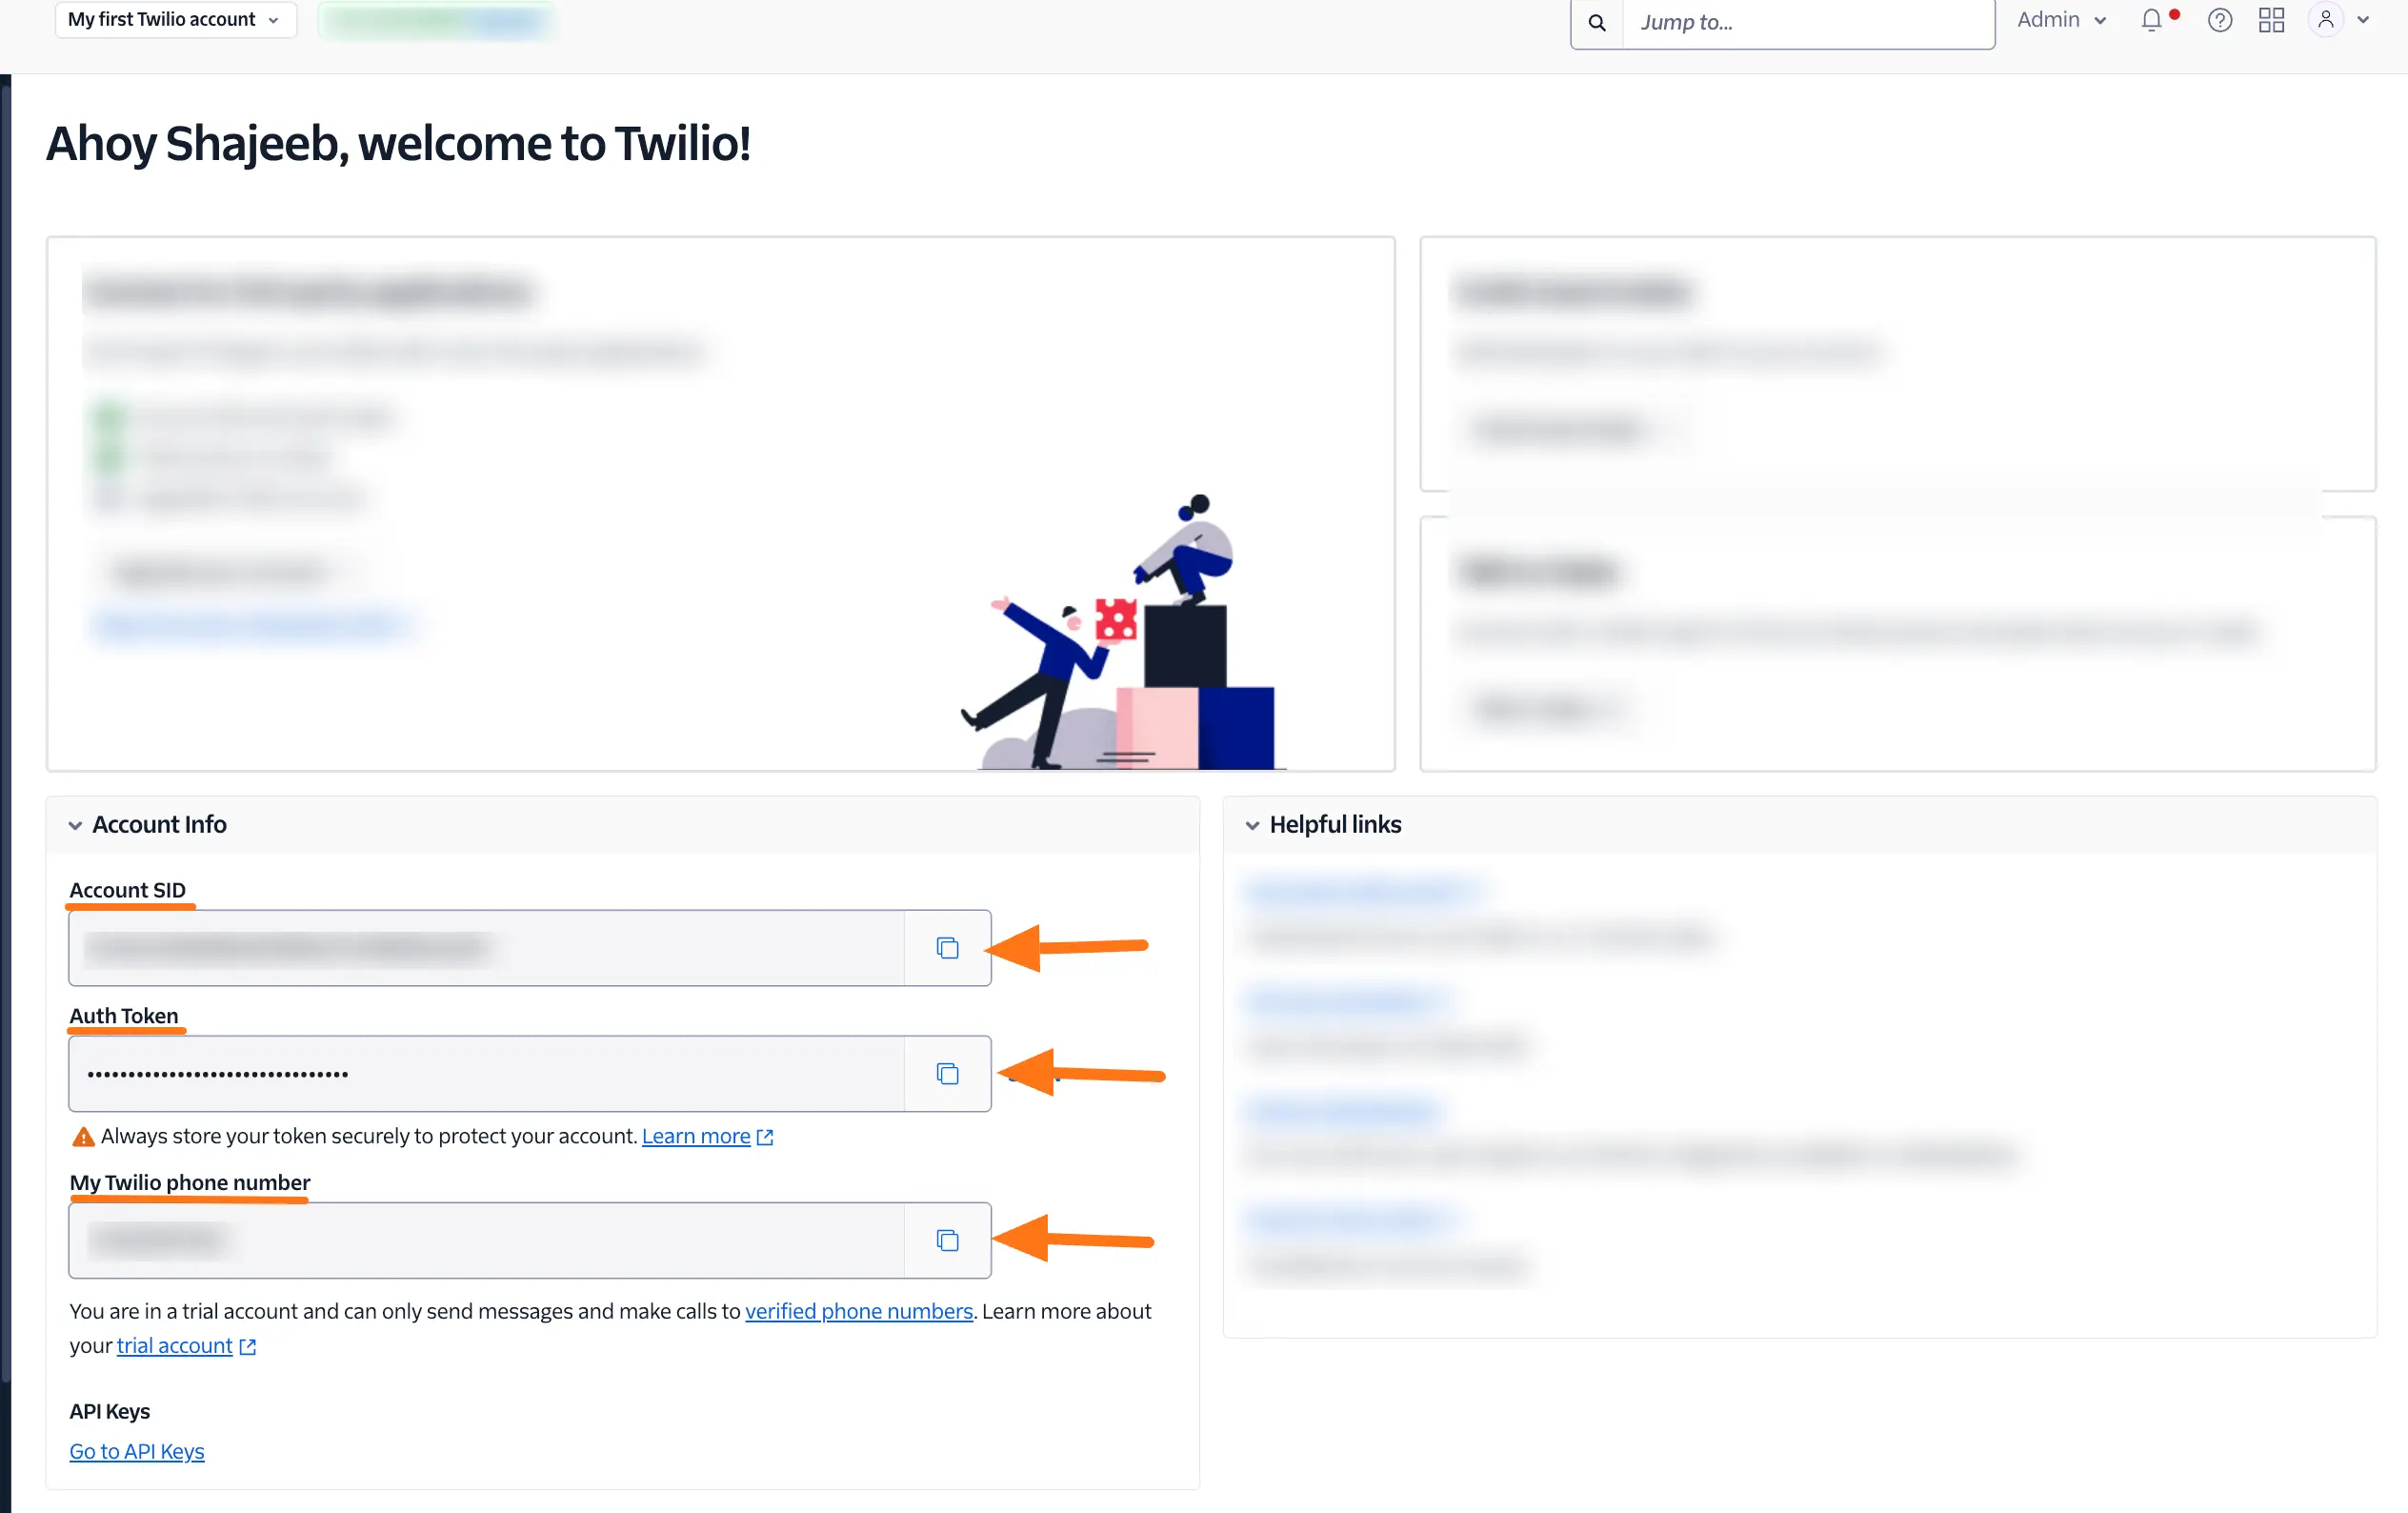Copy My Twilio phone number
This screenshot has height=1513, width=2408.
coord(947,1240)
